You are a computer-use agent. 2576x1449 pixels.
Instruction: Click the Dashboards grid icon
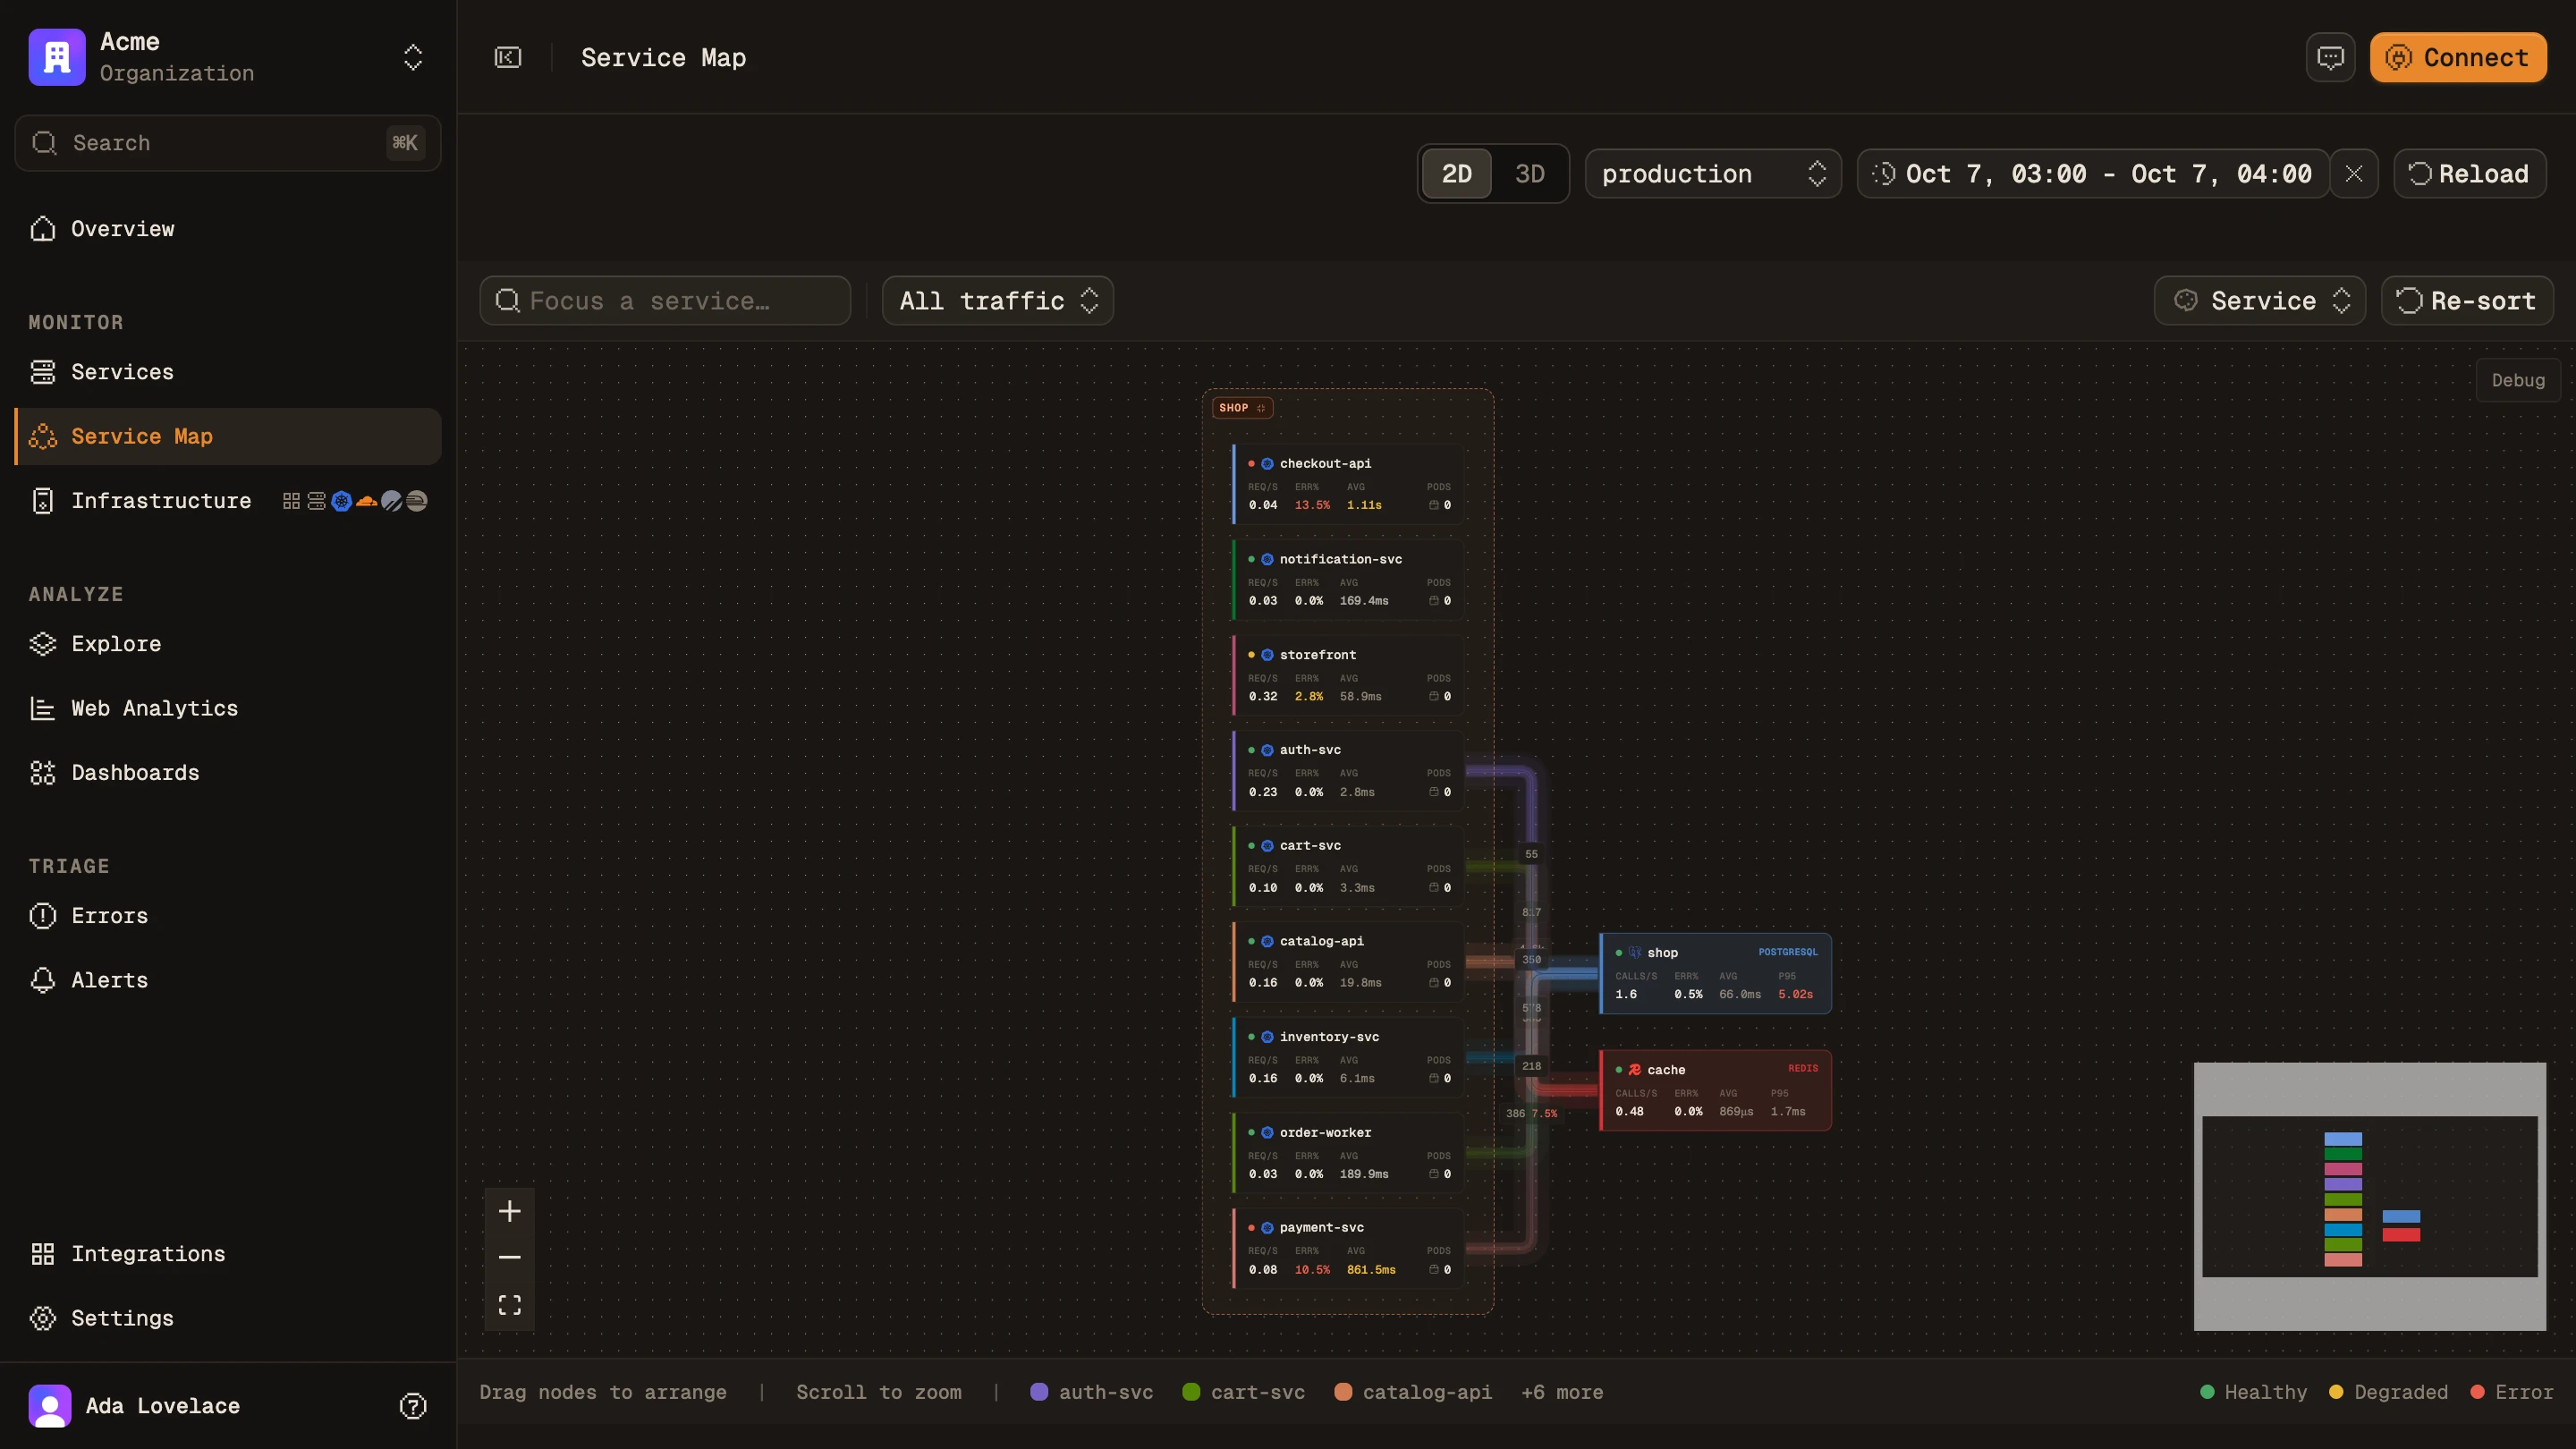tap(43, 773)
